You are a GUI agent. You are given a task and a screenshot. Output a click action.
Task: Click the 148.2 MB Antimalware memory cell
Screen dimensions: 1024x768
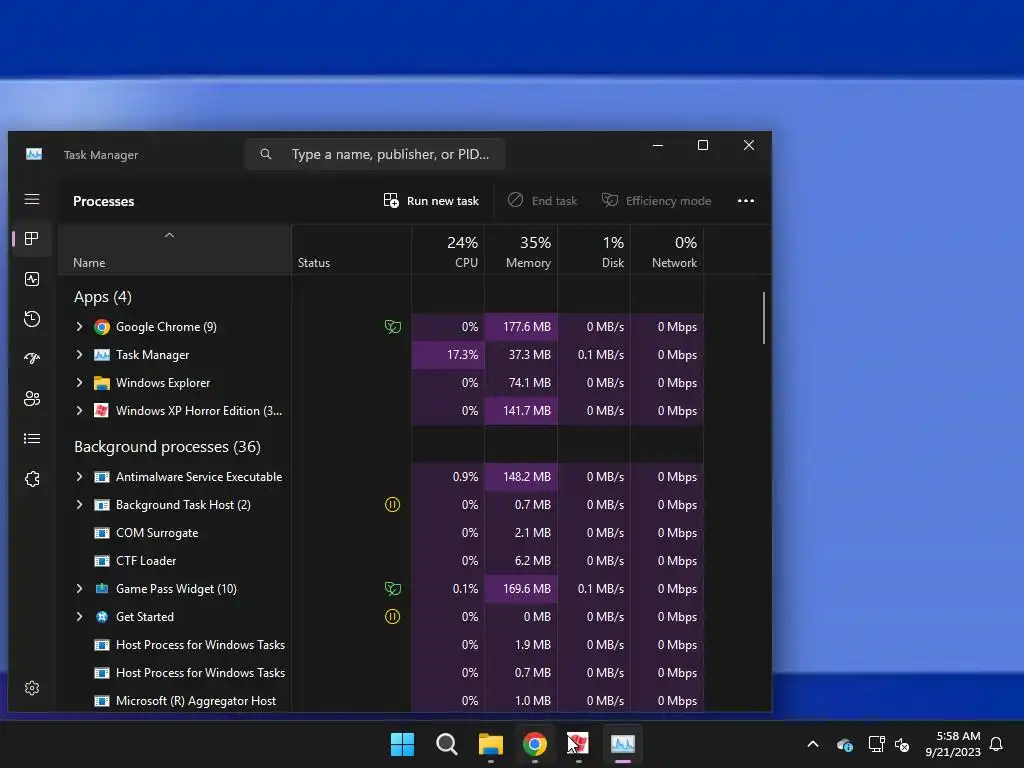(521, 477)
